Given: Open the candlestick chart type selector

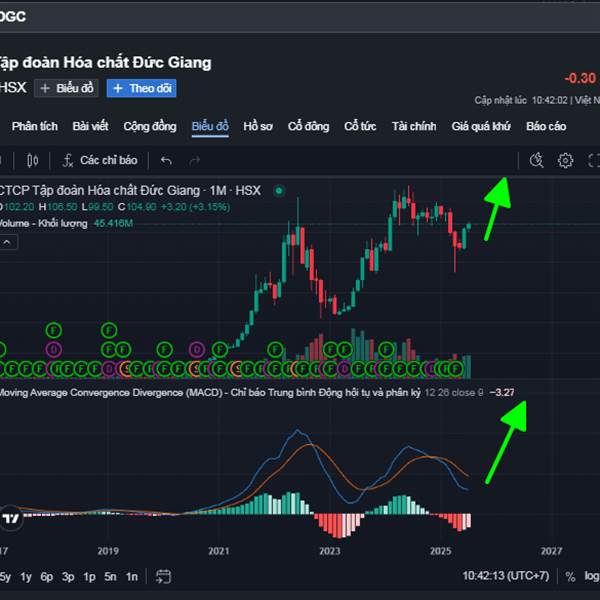Looking at the screenshot, I should pyautogui.click(x=33, y=161).
